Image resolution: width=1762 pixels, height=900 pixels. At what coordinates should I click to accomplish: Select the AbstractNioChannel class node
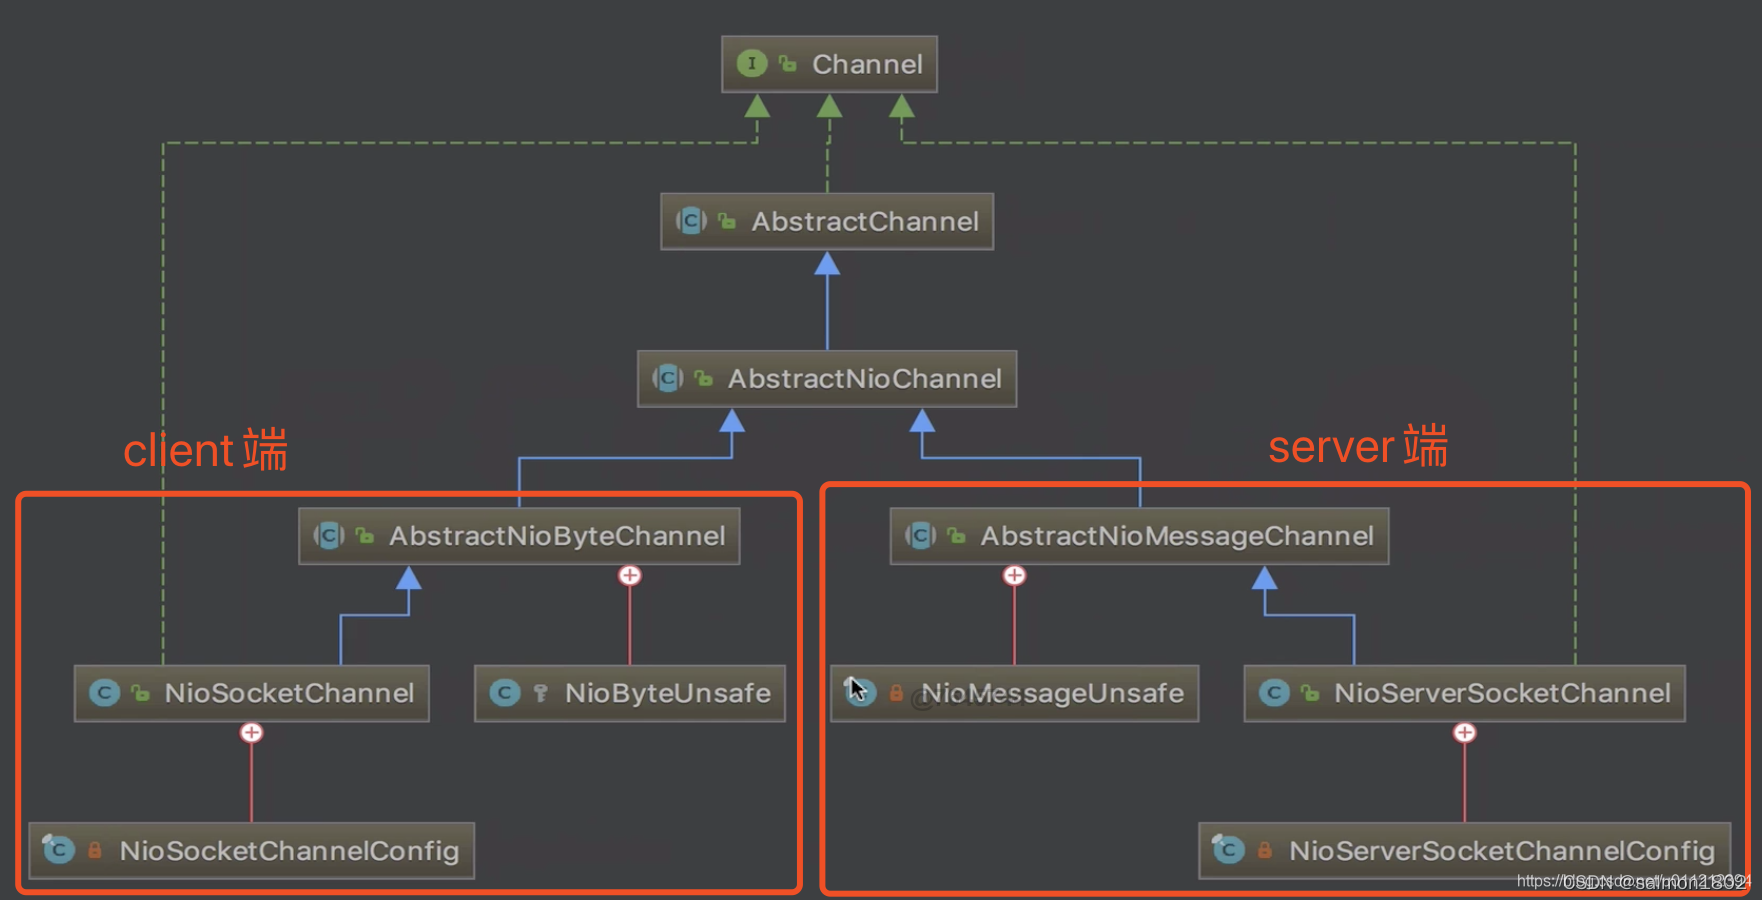point(827,378)
